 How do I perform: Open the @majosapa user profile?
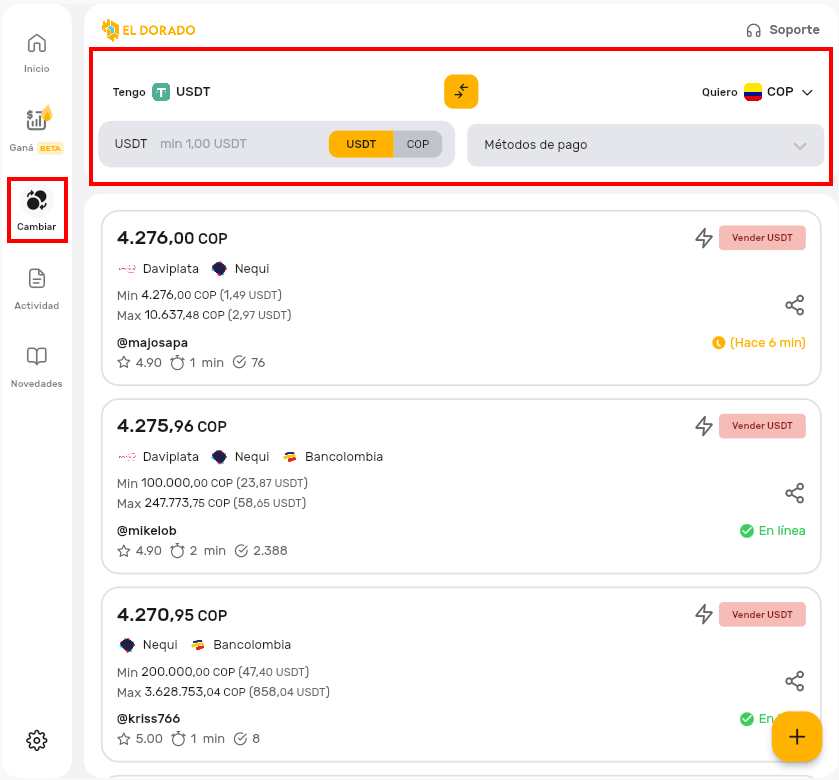tap(152, 342)
